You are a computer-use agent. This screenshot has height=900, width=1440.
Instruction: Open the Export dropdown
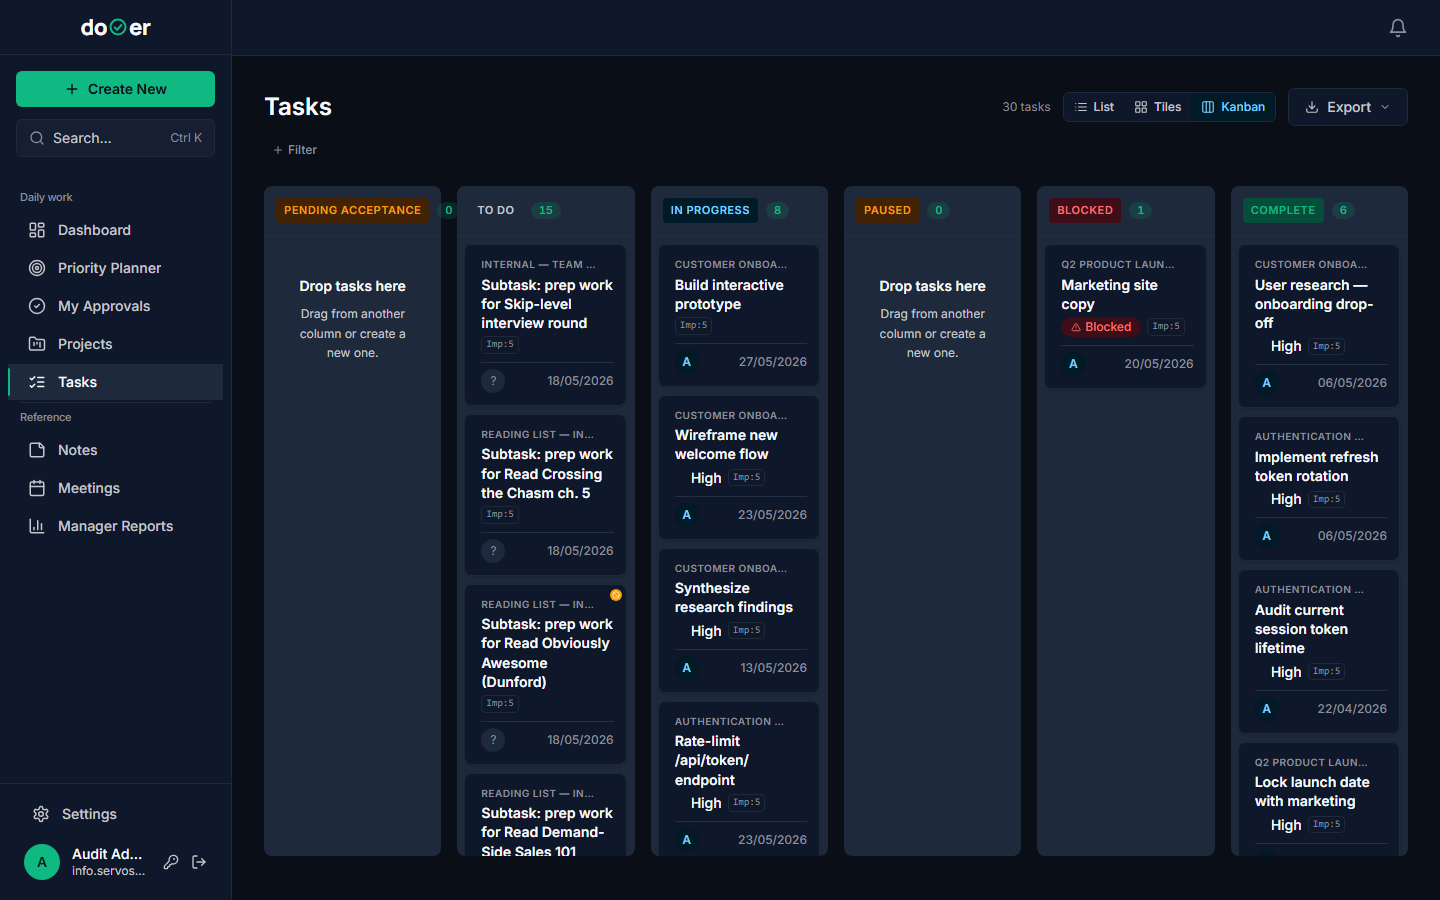point(1347,107)
